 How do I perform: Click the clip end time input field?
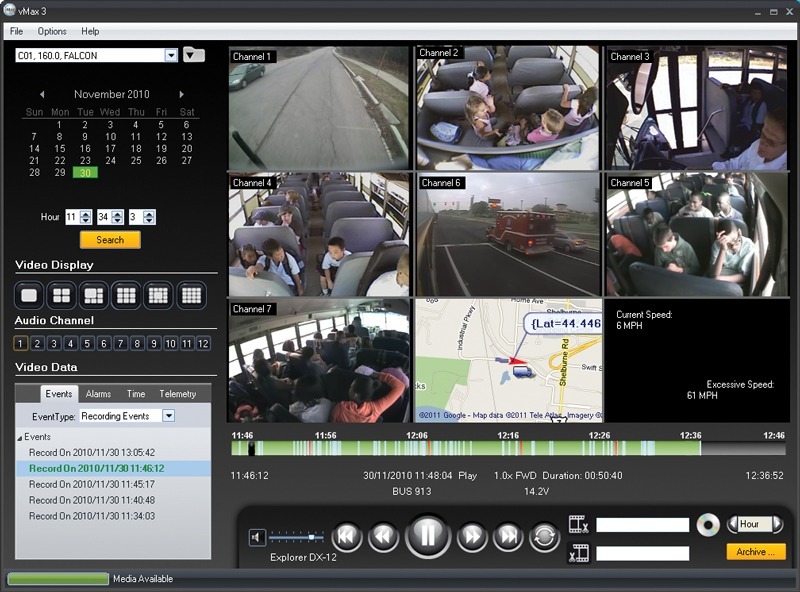click(642, 553)
